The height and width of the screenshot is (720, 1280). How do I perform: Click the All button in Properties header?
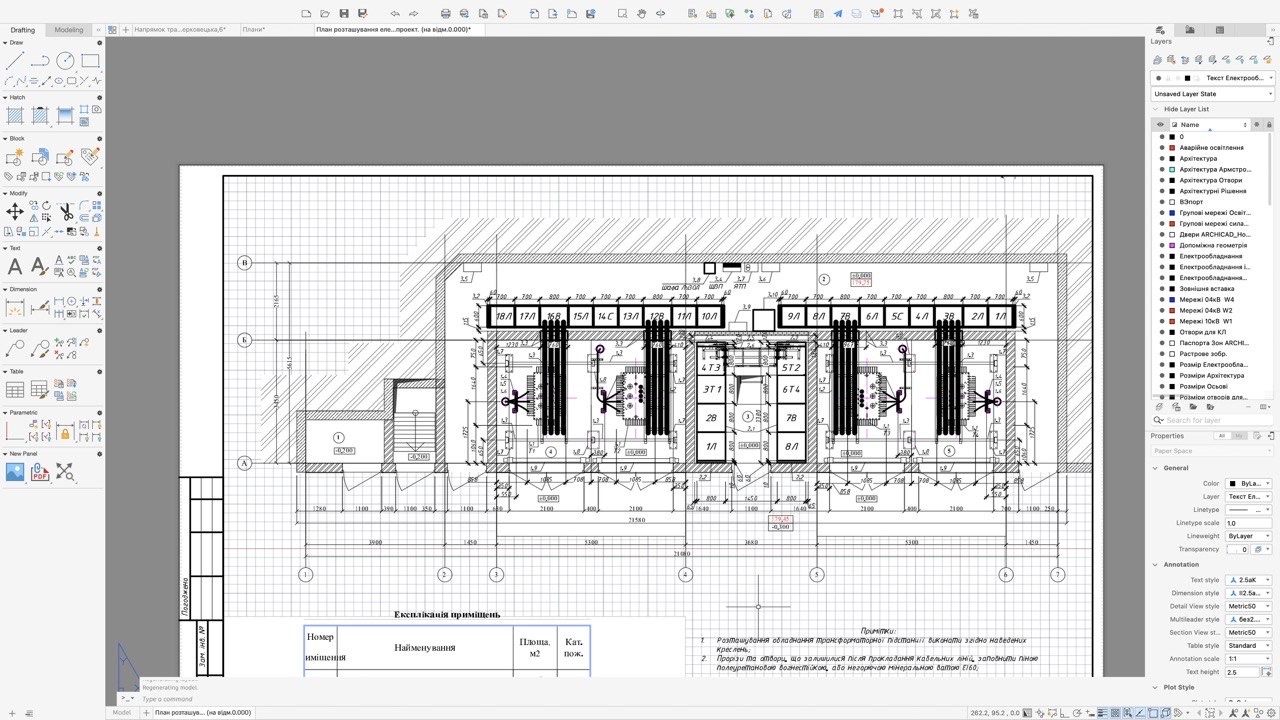[x=1224, y=436]
